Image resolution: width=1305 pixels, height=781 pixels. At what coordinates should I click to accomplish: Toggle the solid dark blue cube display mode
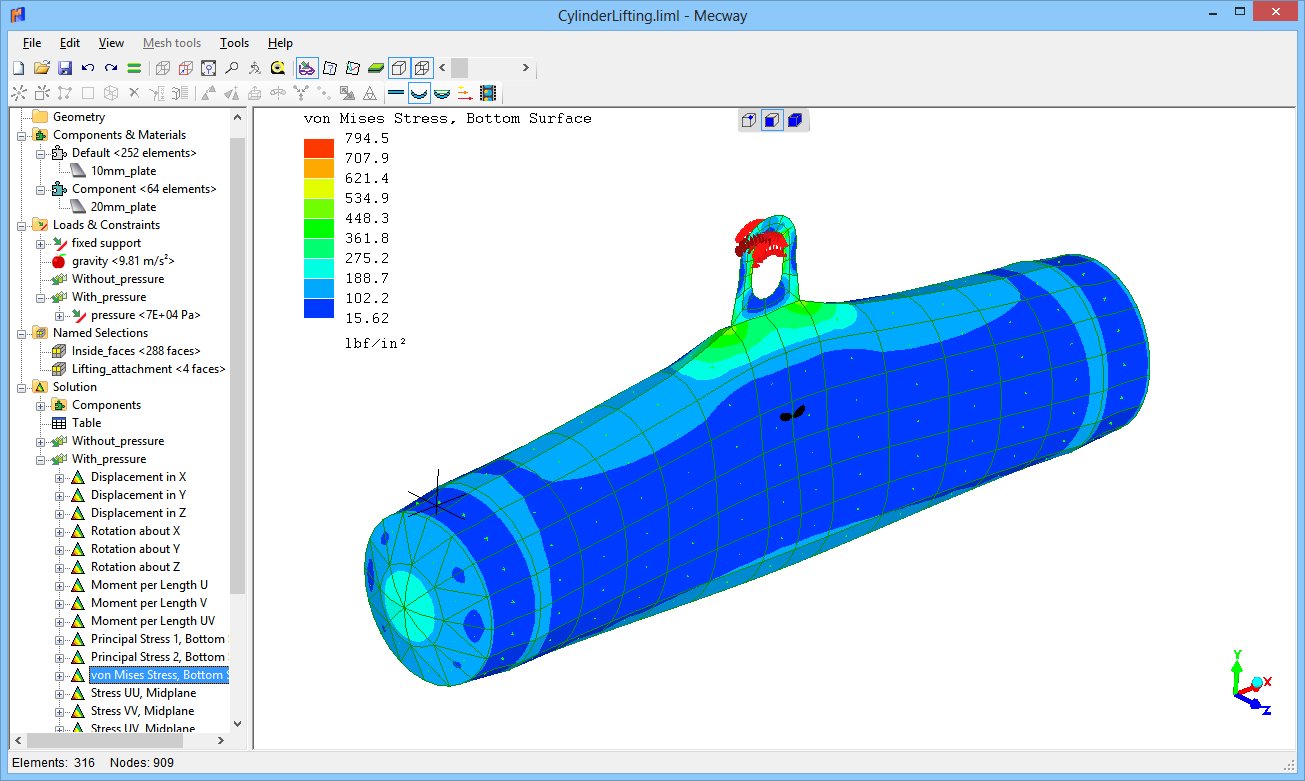pos(795,121)
